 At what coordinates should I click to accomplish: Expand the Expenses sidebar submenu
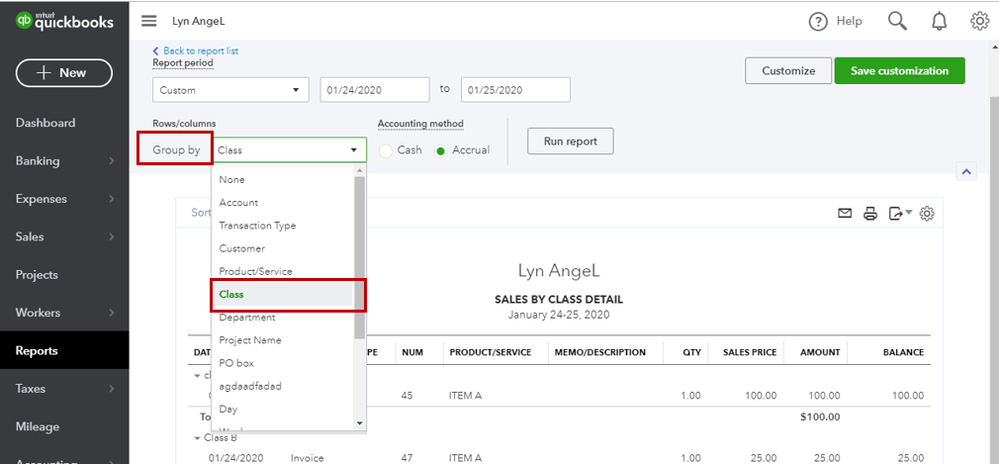(111, 199)
